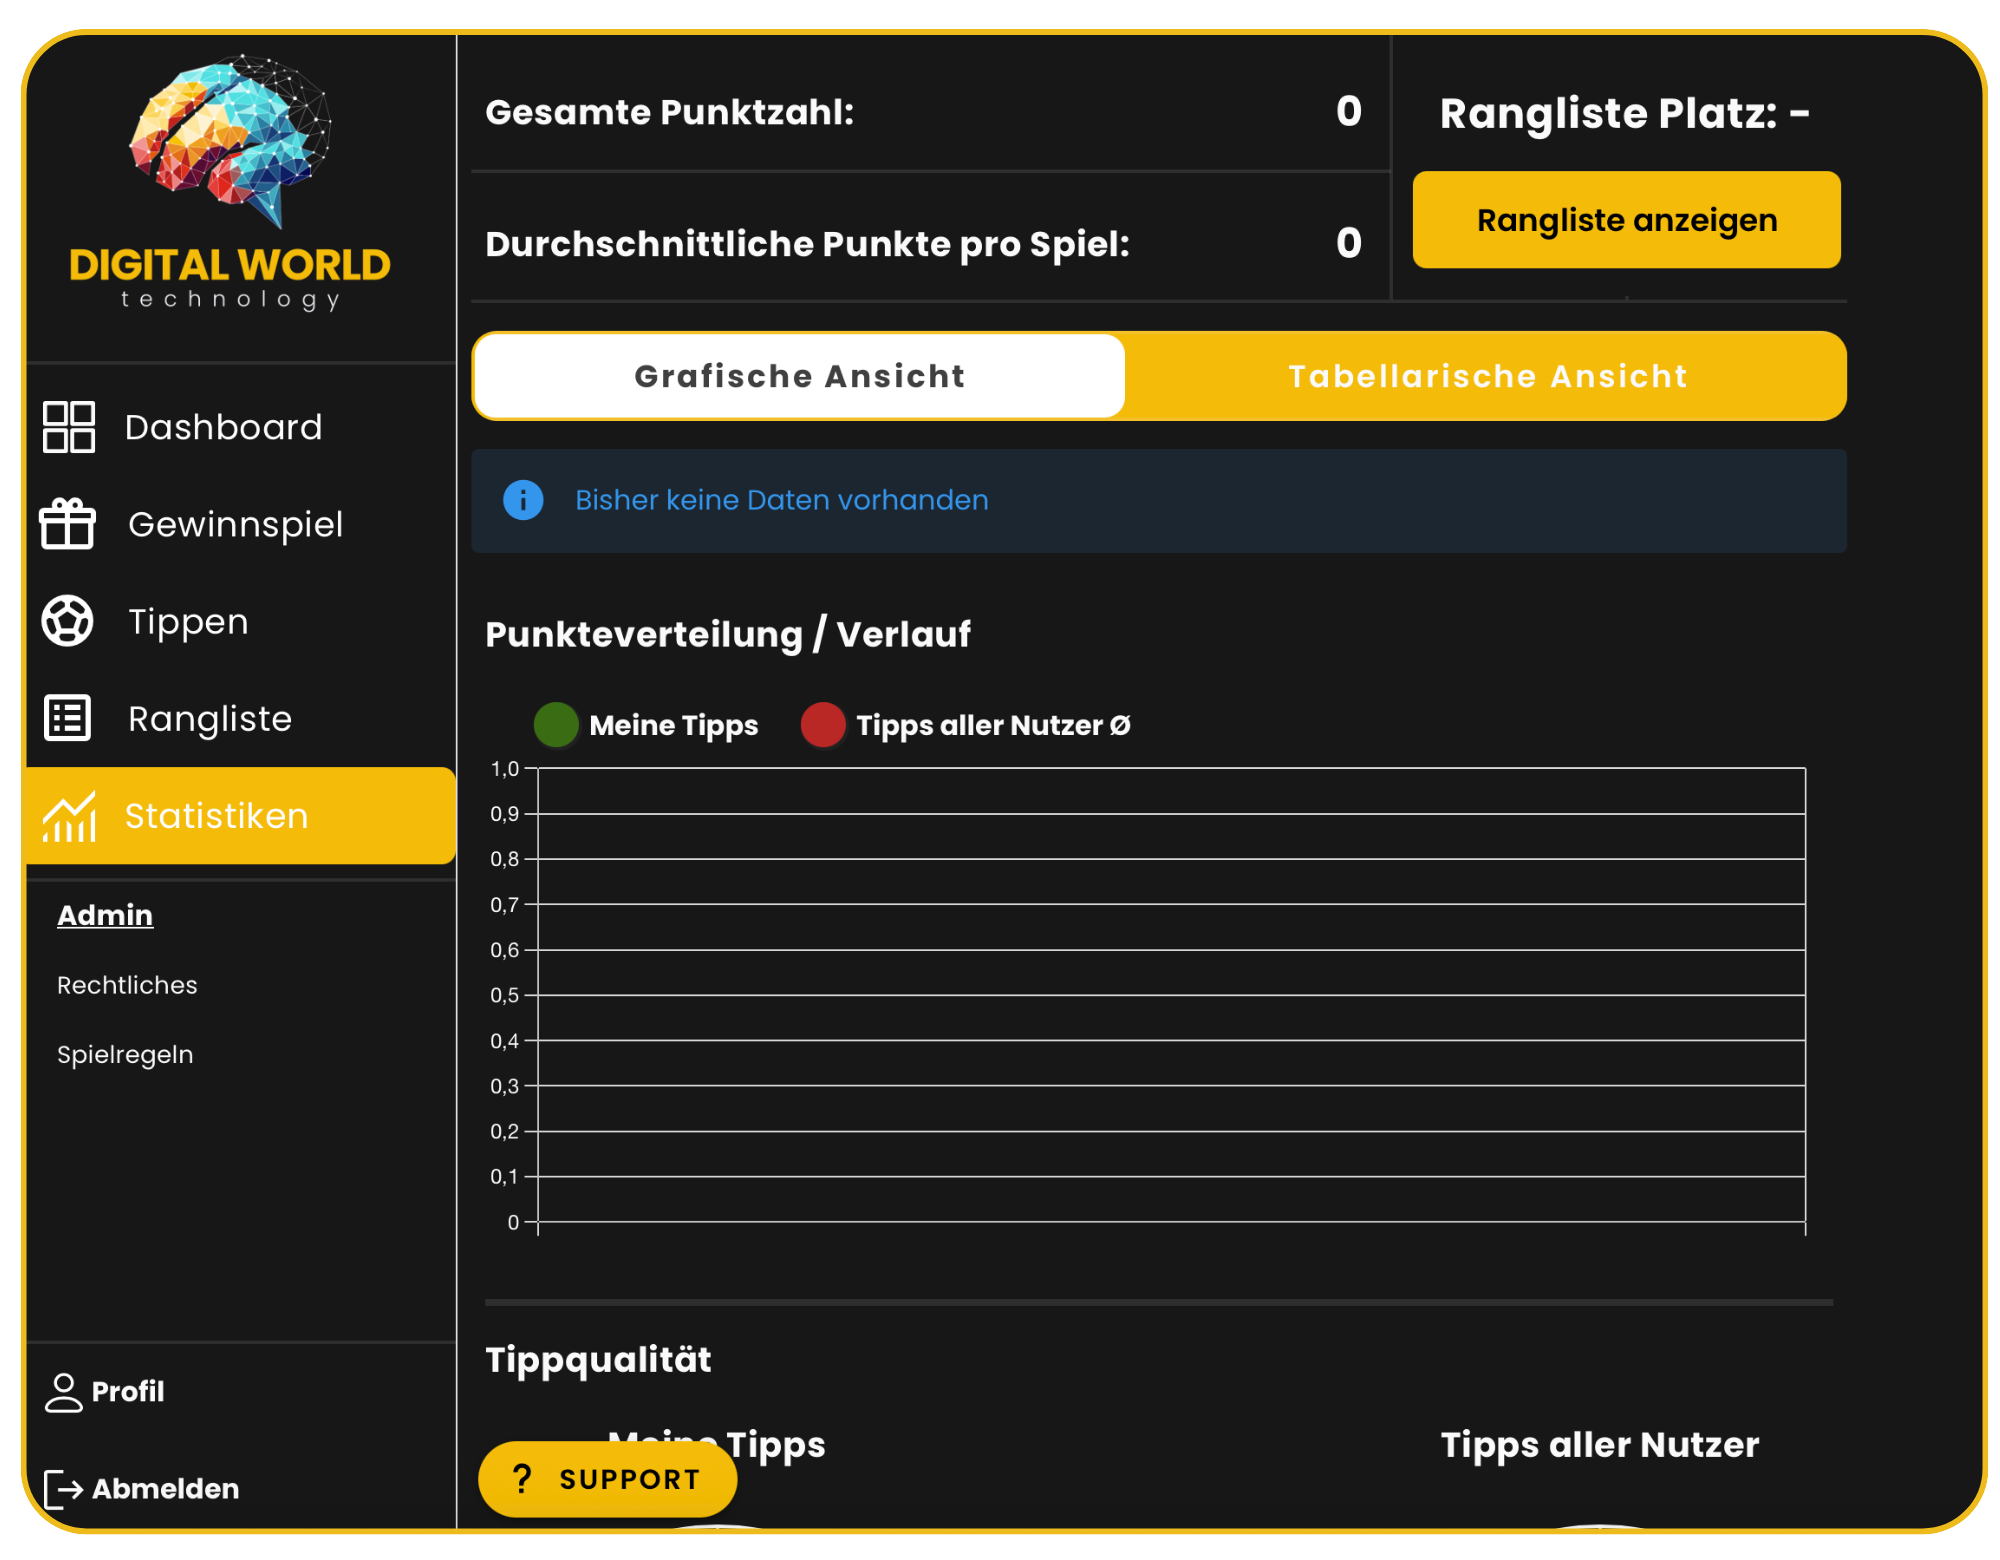This screenshot has height=1560, width=2000.
Task: Click the Digital World Technology logo
Action: pos(228,180)
